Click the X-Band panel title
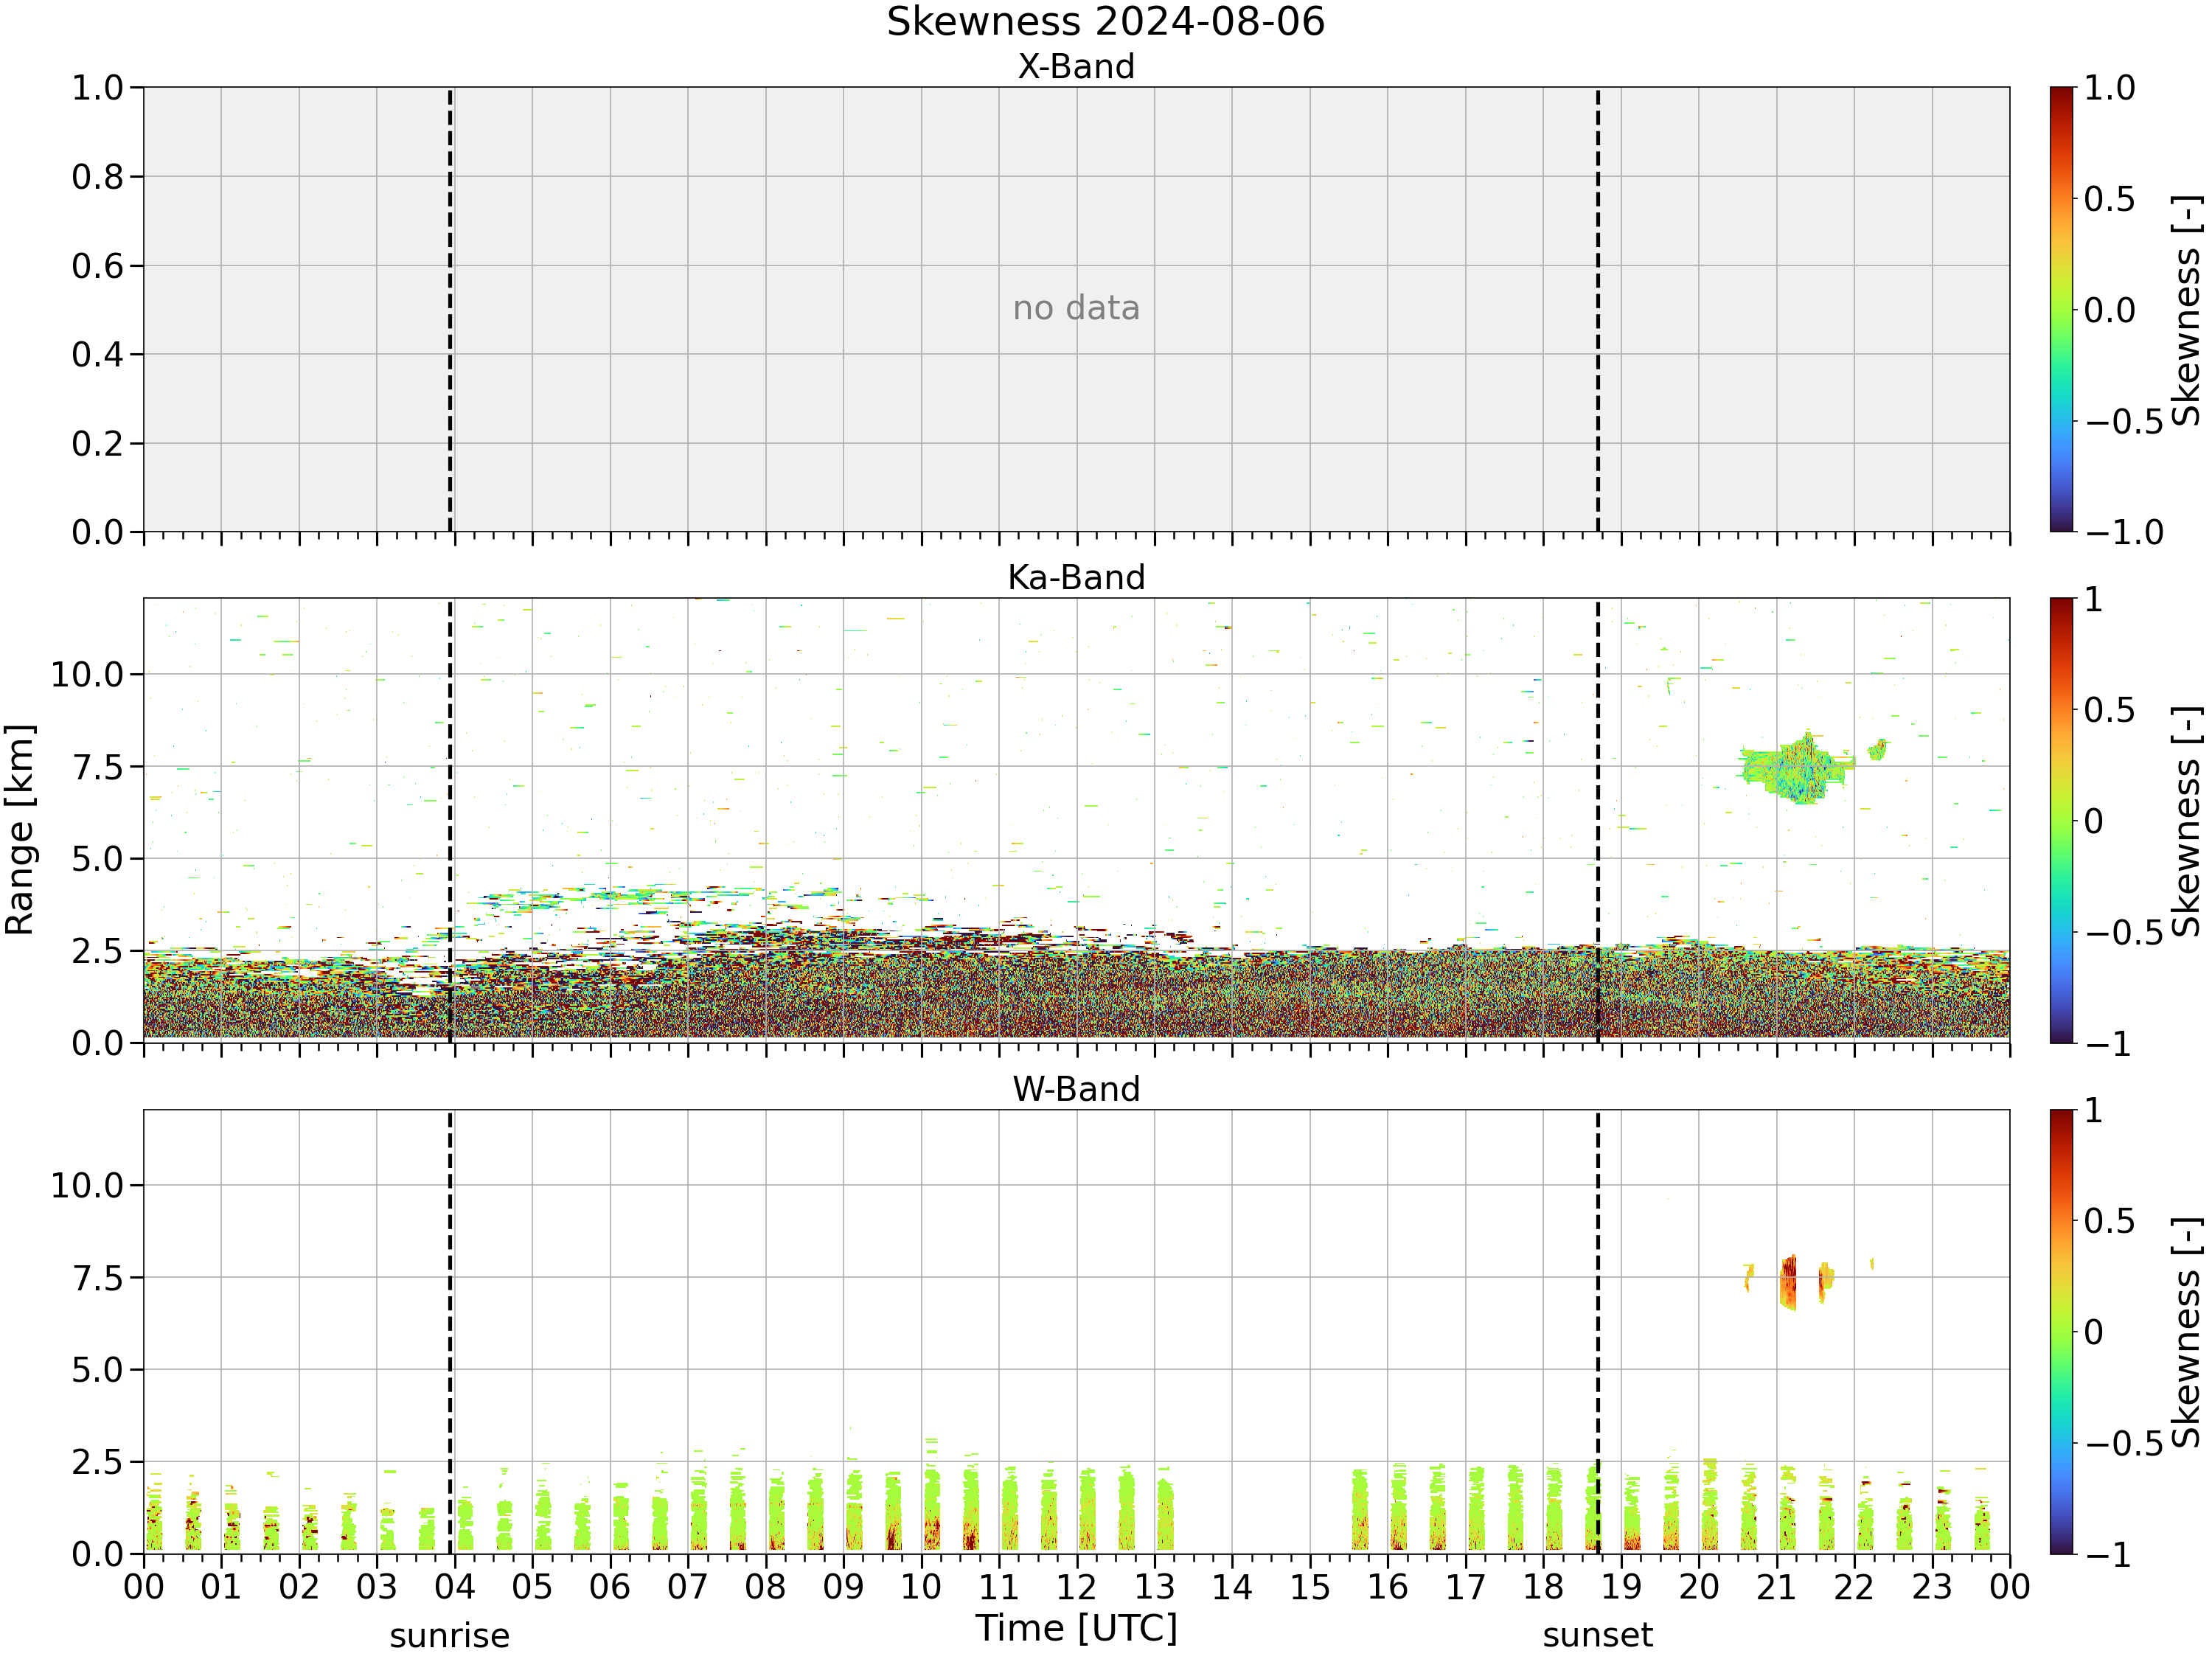This screenshot has width=2212, height=1659. pyautogui.click(x=1076, y=66)
